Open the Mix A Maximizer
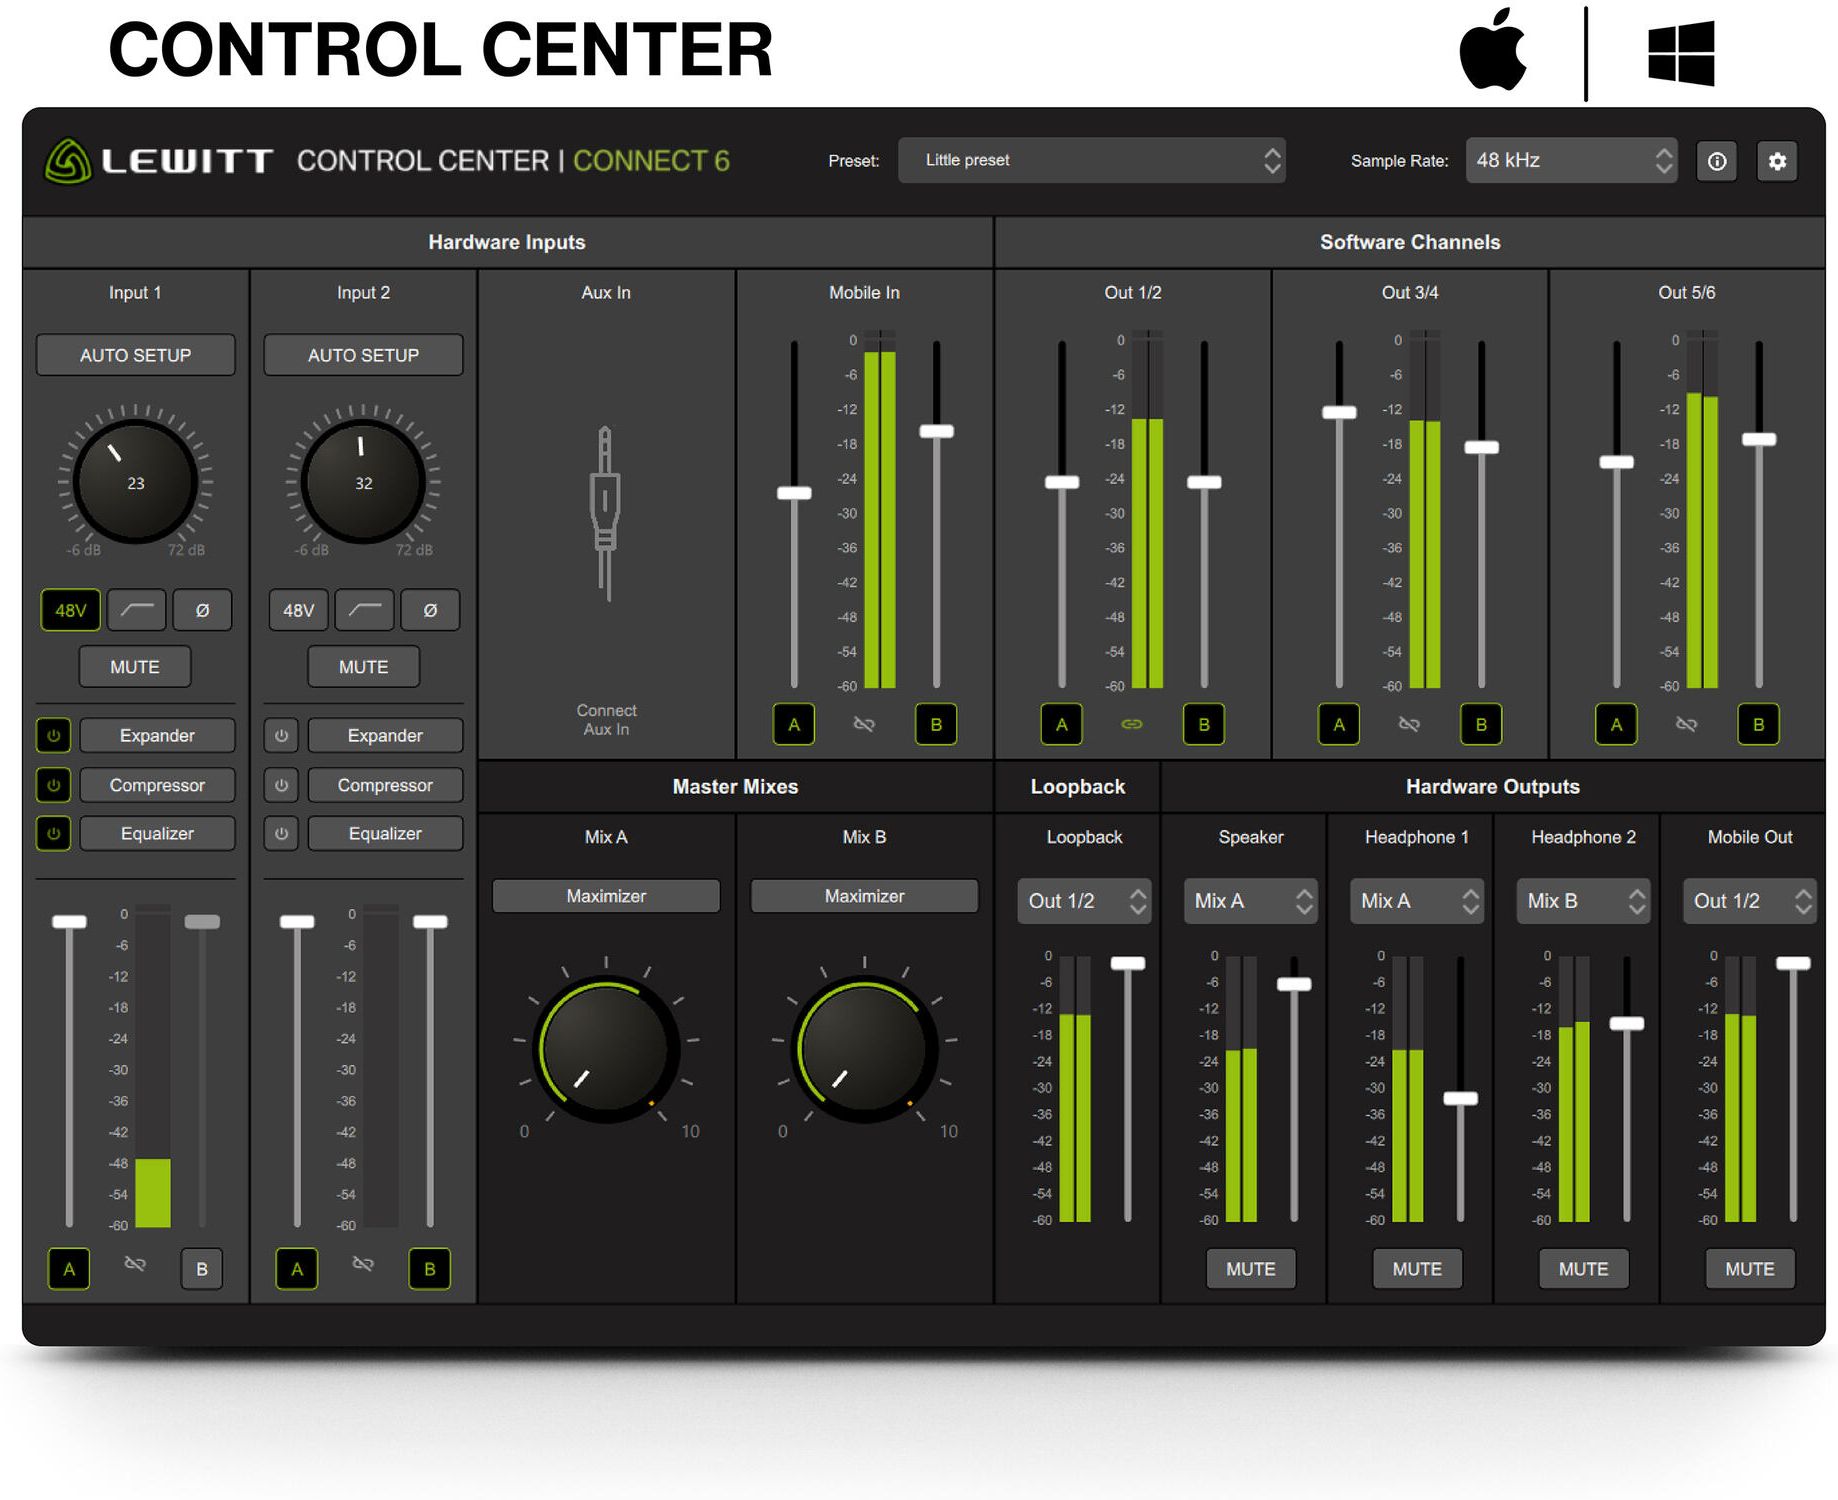1838x1500 pixels. (606, 896)
